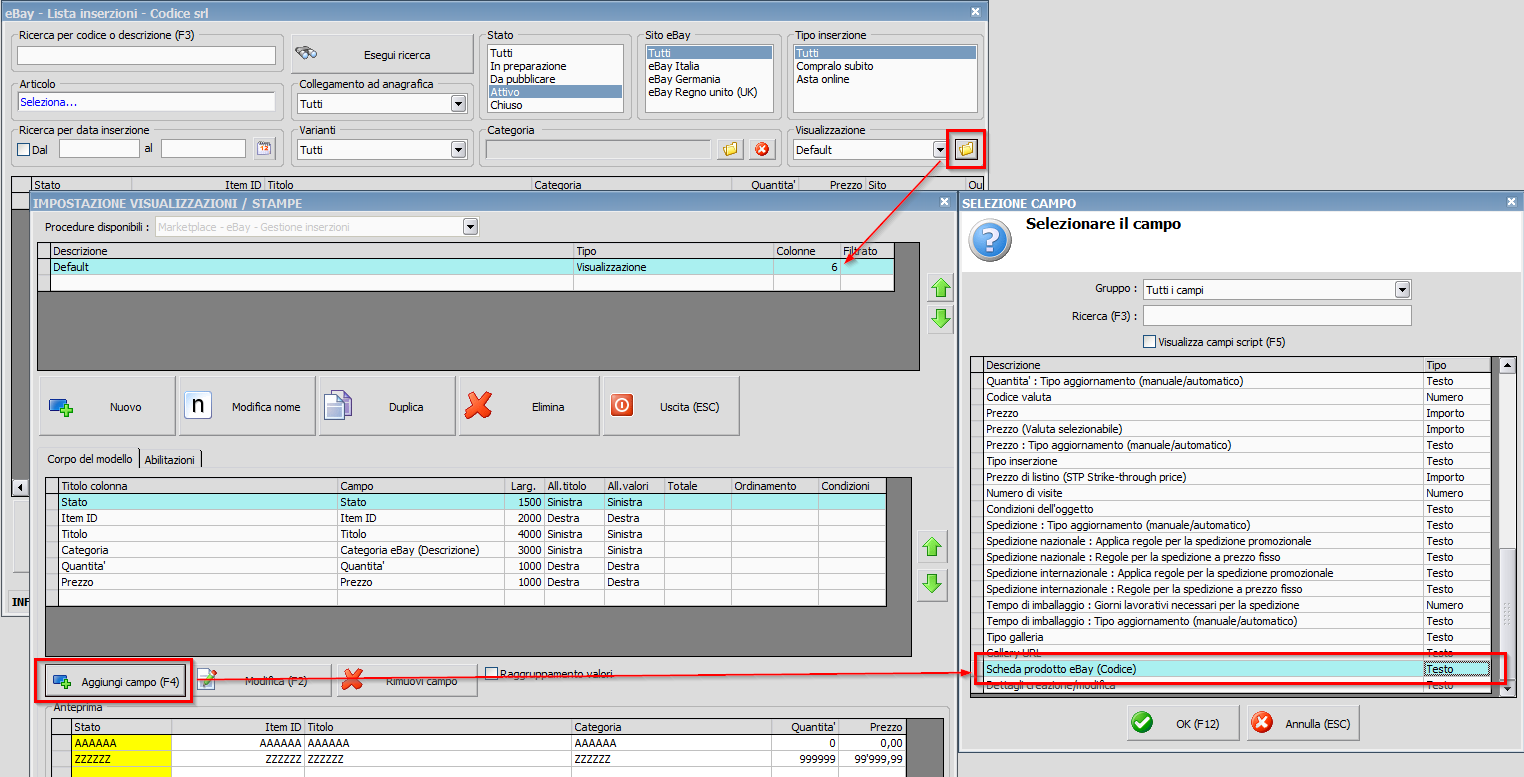Select 'eBay Regno unito (UK)' site
1524x777 pixels.
(x=709, y=92)
